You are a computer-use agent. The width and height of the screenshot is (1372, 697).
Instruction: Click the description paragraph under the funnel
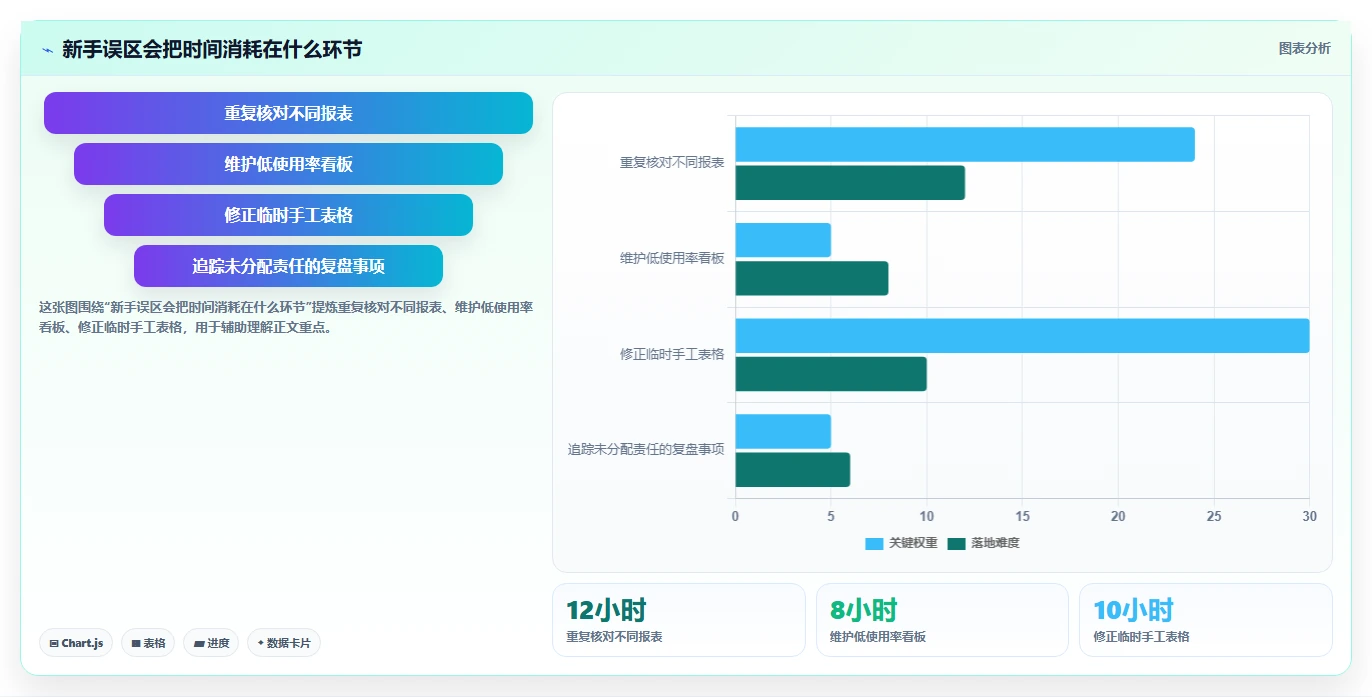click(x=286, y=317)
